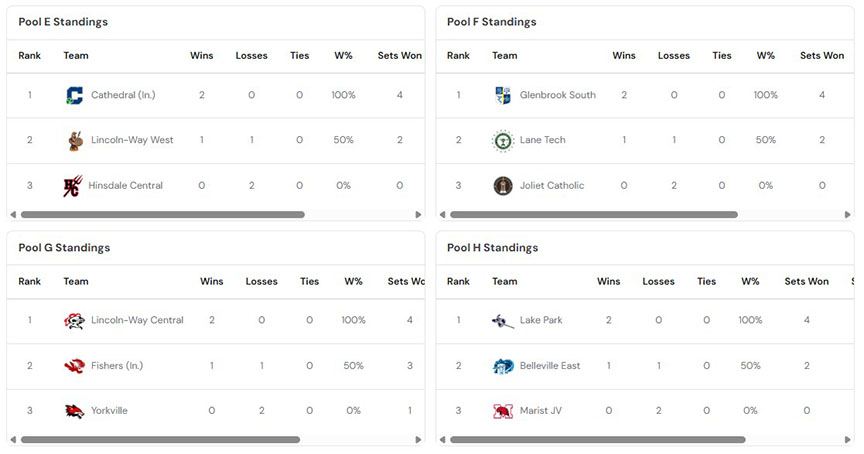Image resolution: width=864 pixels, height=454 pixels.
Task: Click right scroll arrow in Pool E table
Action: coord(418,214)
